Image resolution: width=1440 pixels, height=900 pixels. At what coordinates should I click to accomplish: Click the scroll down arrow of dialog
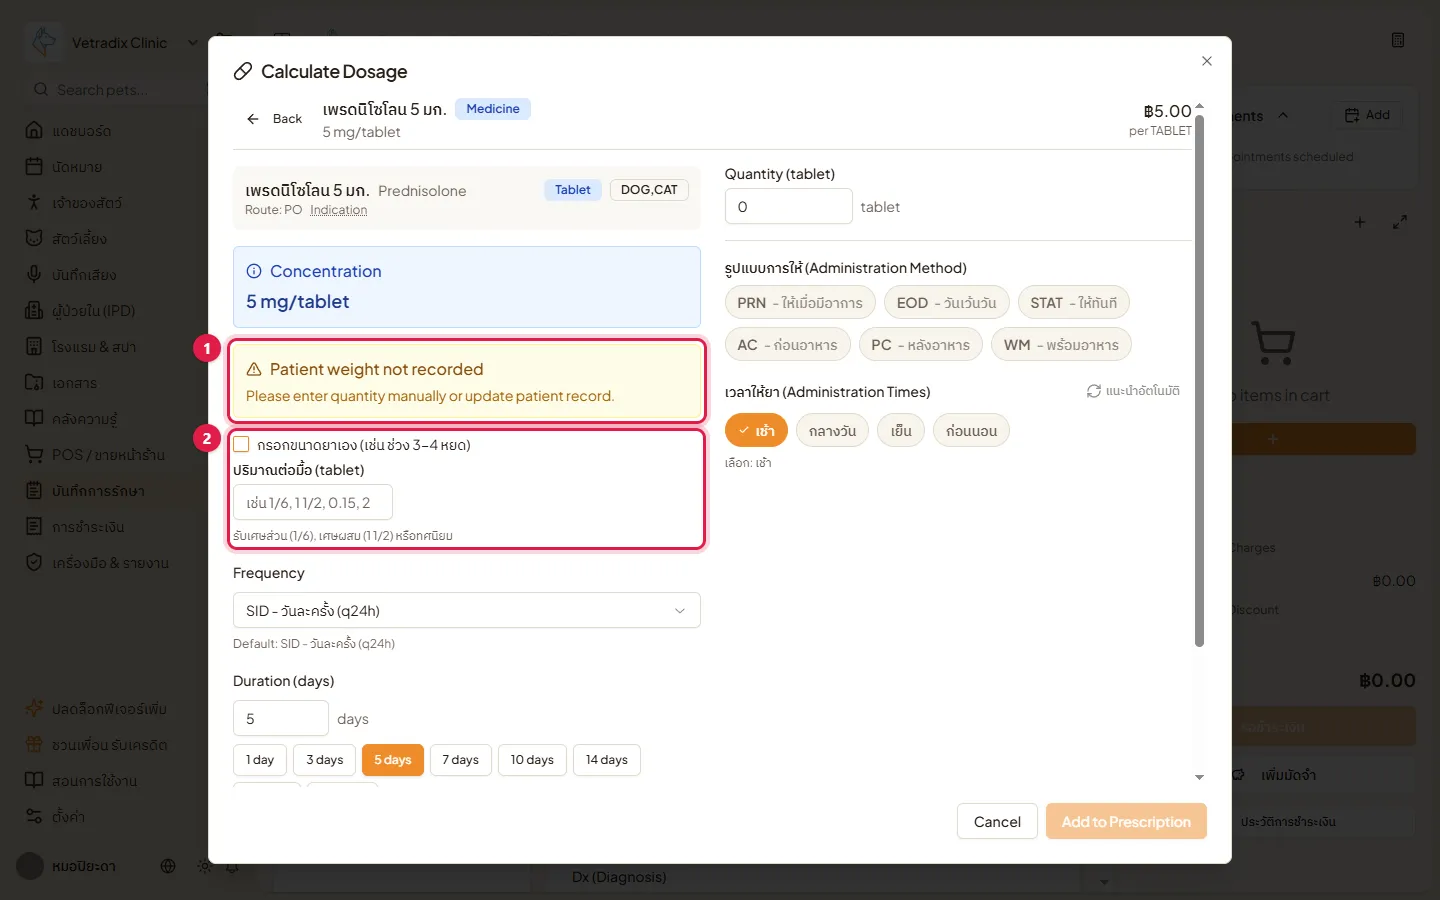point(1199,777)
